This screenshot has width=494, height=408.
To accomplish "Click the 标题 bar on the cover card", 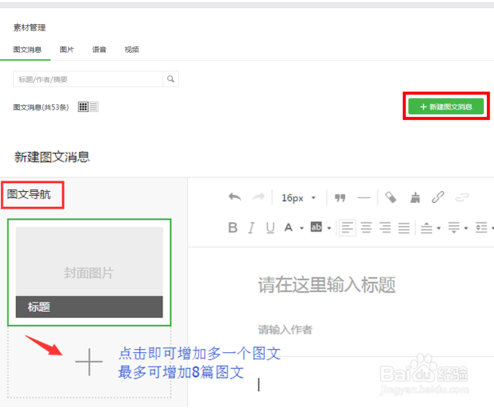I will pyautogui.click(x=89, y=307).
